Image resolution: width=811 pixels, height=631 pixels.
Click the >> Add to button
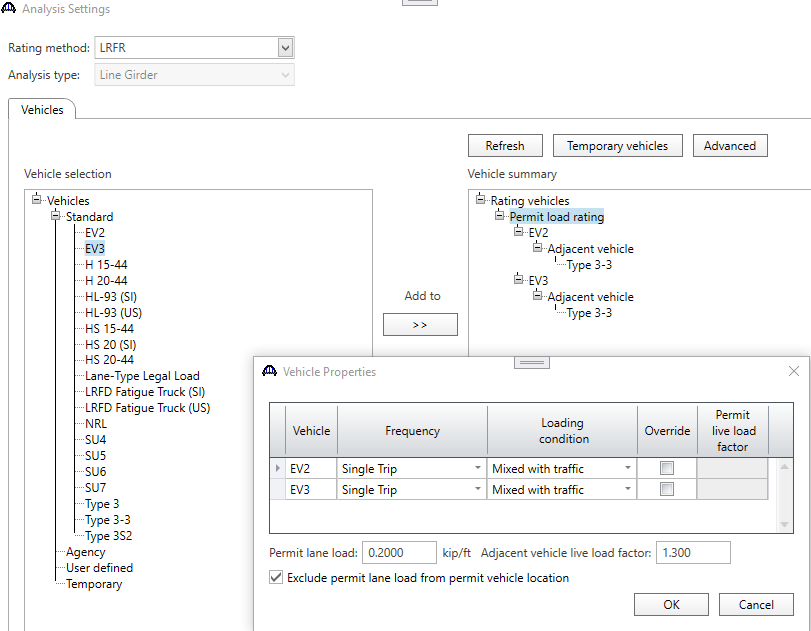coord(420,325)
